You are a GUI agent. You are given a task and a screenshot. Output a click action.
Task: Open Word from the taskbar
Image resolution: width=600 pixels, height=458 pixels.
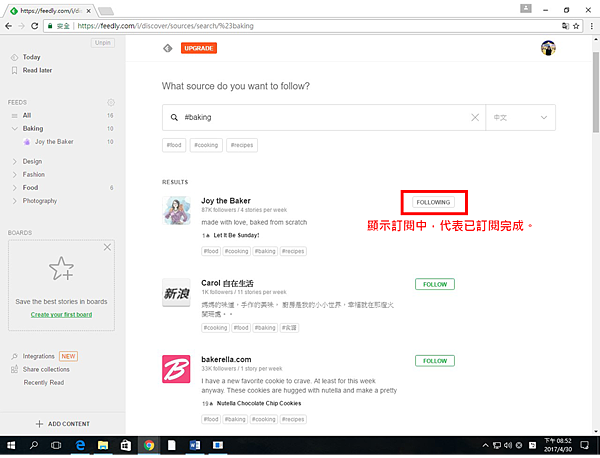point(195,445)
